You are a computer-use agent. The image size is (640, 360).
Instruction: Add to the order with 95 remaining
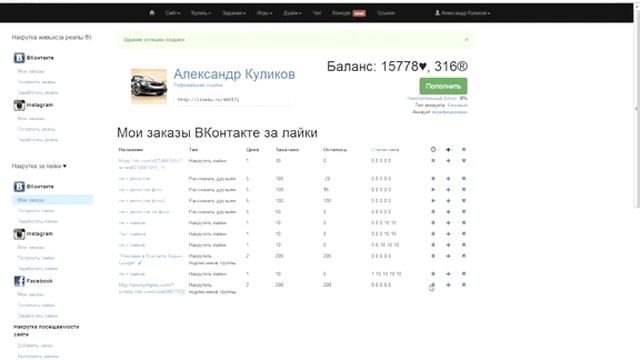[x=448, y=189]
